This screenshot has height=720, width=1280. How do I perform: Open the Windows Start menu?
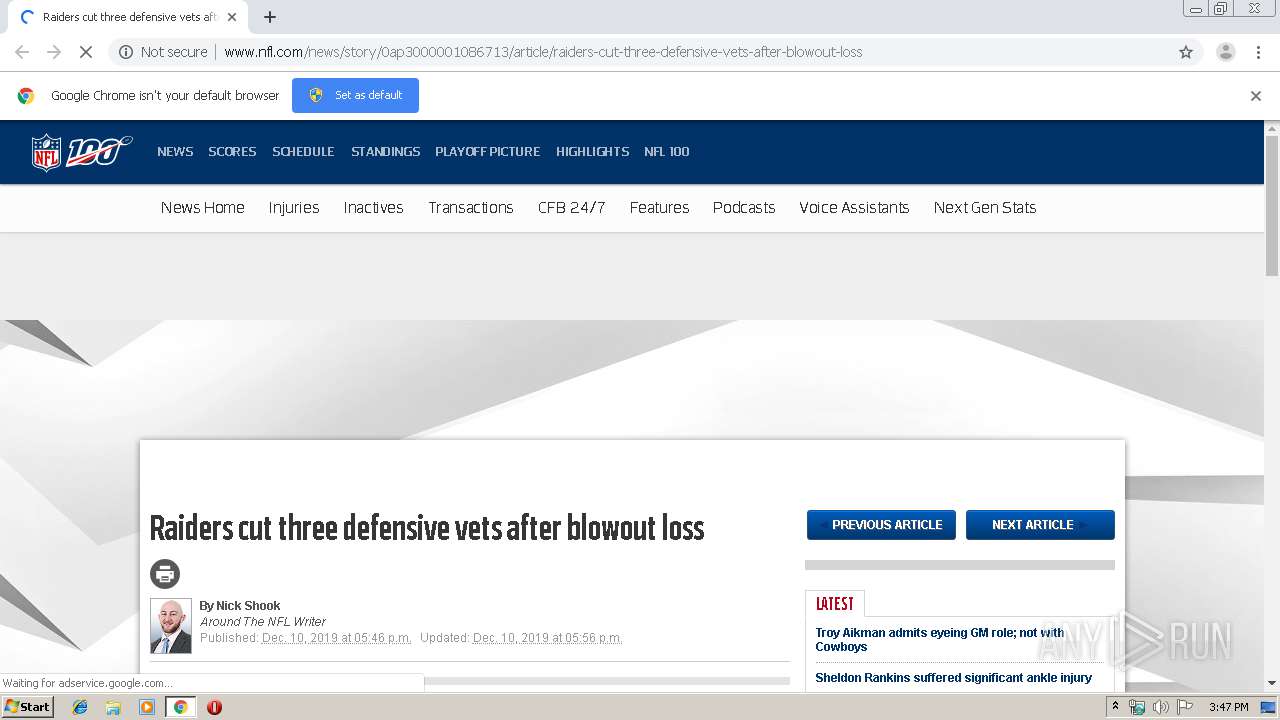pos(28,707)
